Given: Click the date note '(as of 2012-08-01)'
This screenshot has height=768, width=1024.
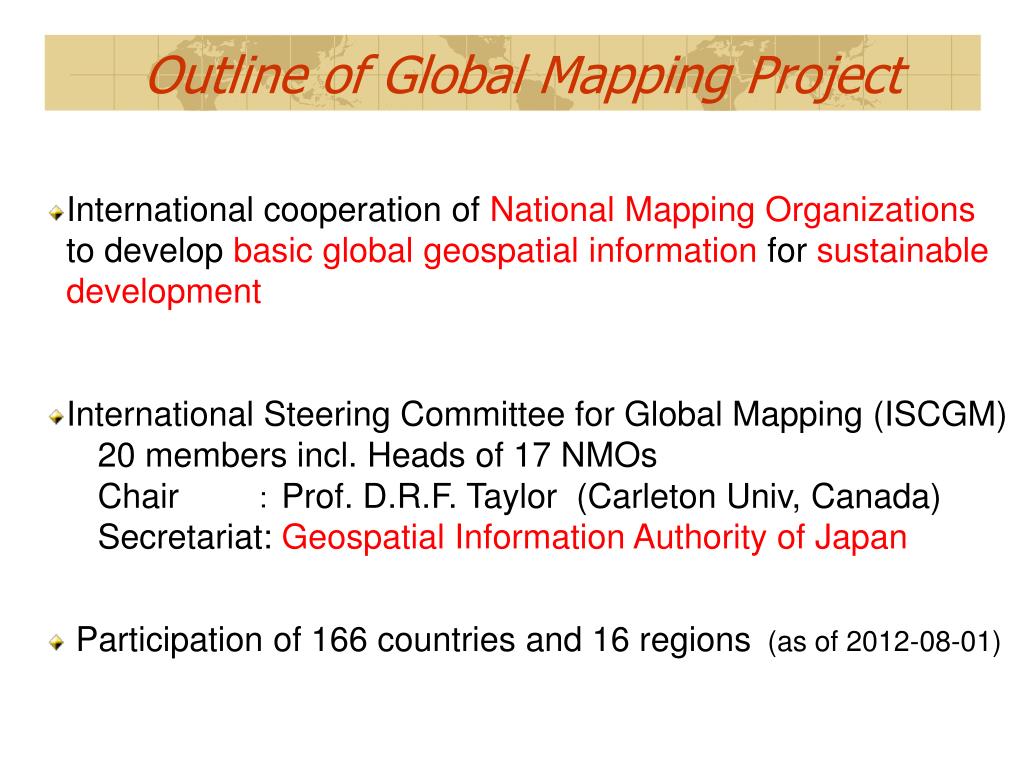Looking at the screenshot, I should 884,643.
